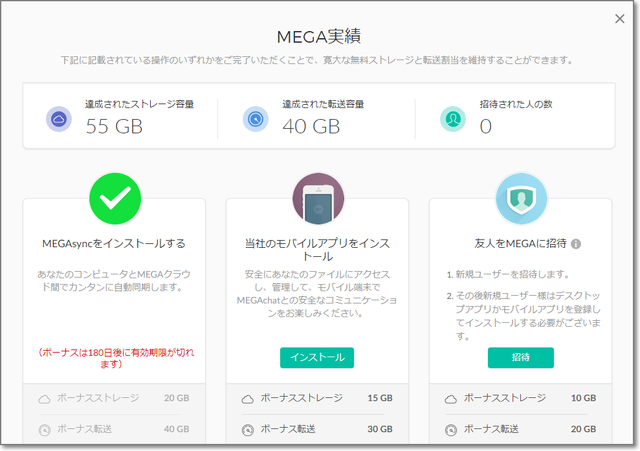Screen dimensions: 640x451
Task: Click the transfer quota gauge icon
Action: (x=256, y=119)
